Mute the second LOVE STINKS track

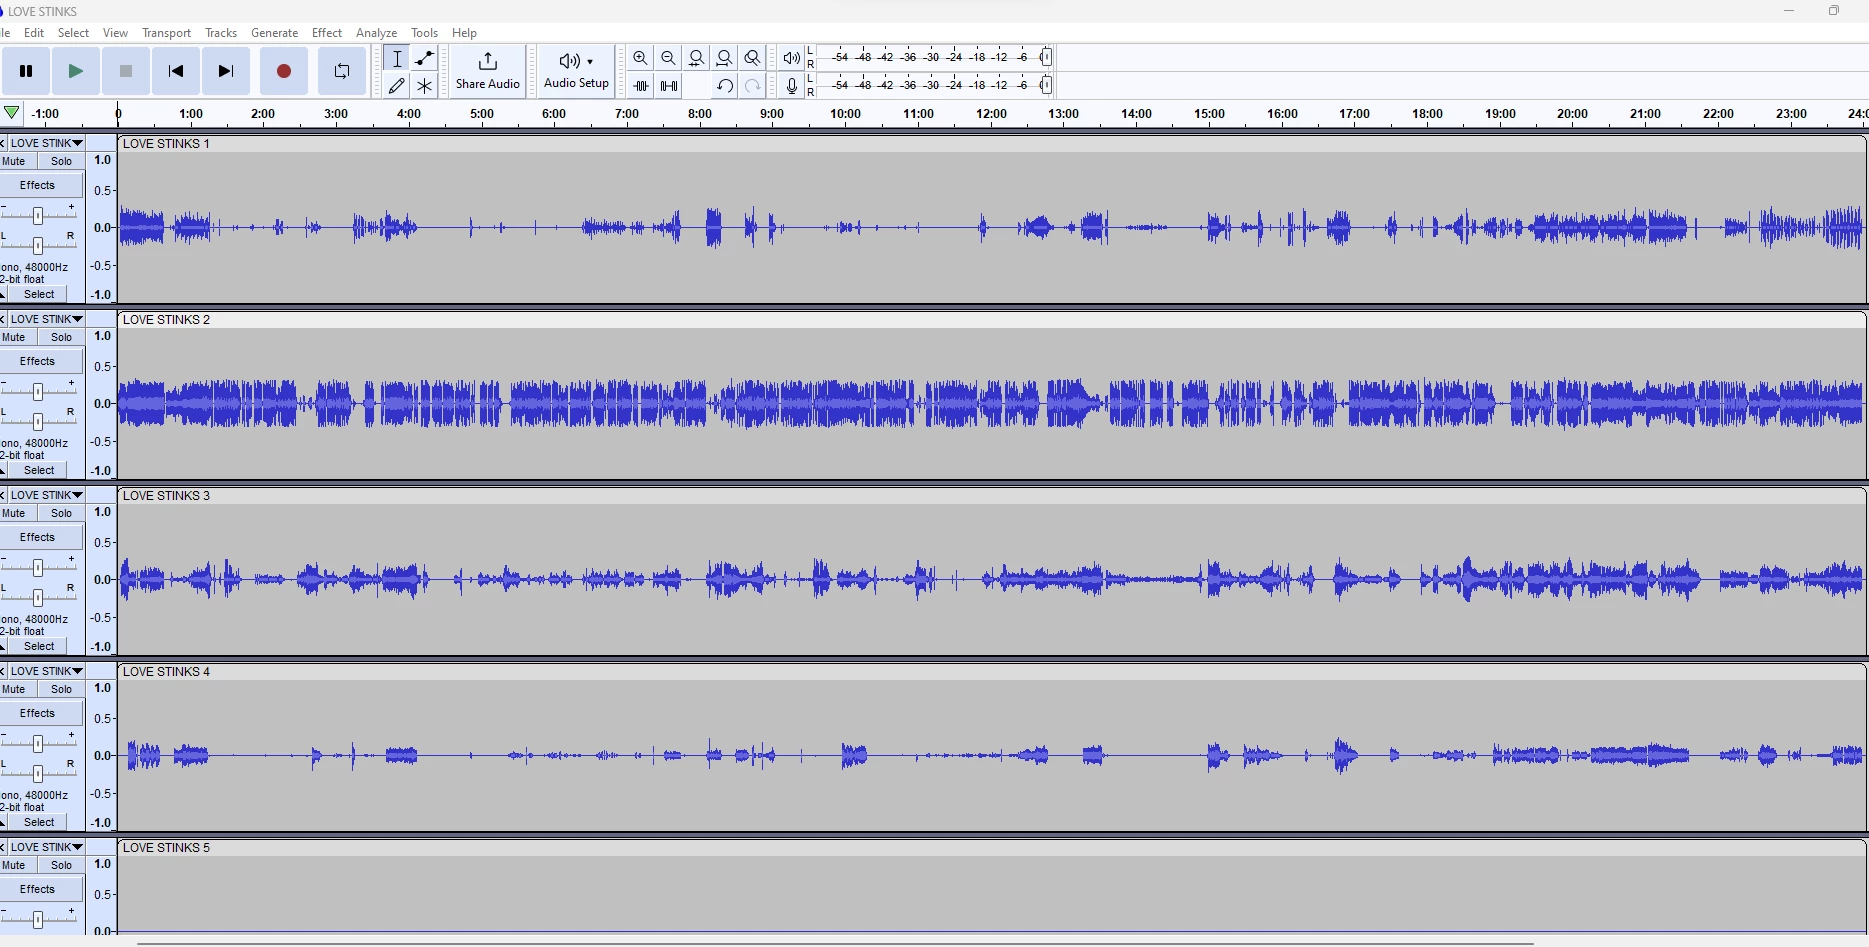pos(14,337)
